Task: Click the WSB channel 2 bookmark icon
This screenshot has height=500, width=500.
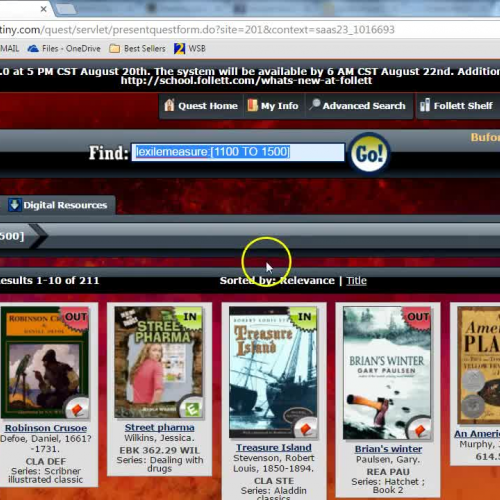Action: click(x=179, y=49)
